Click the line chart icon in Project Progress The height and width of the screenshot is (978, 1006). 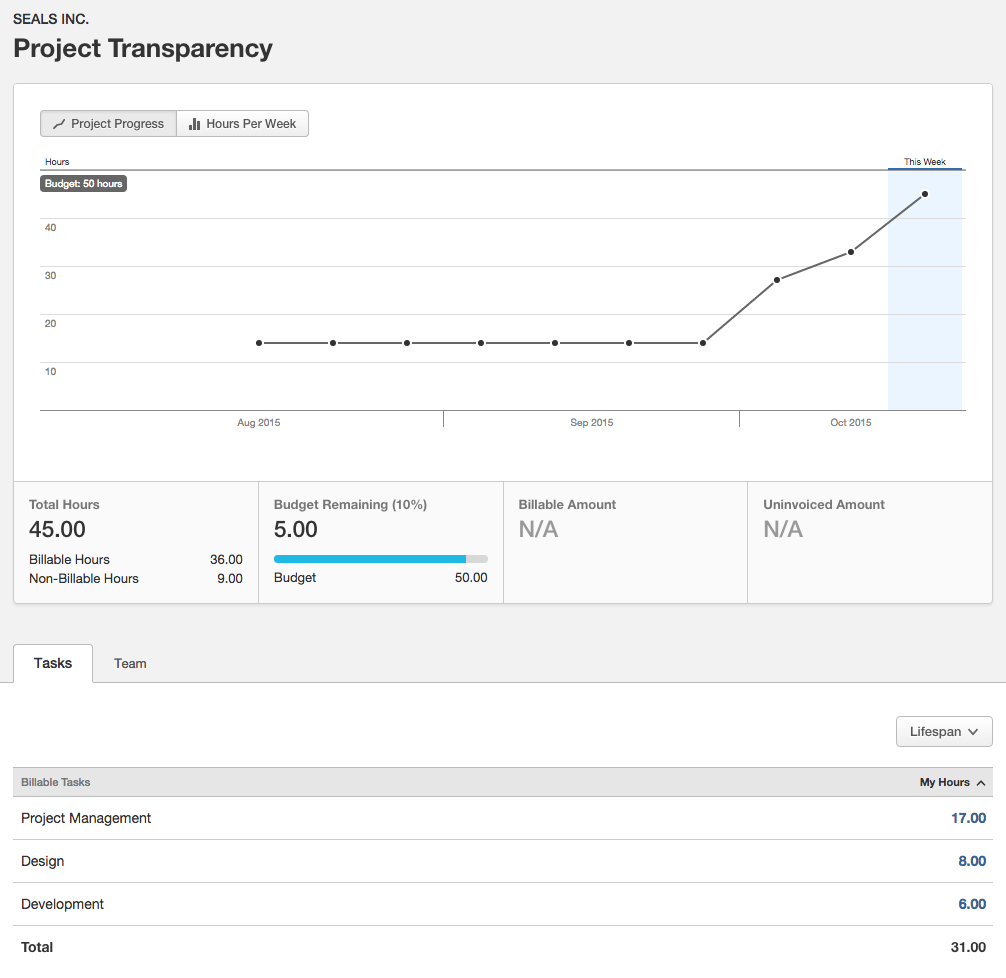coord(59,124)
